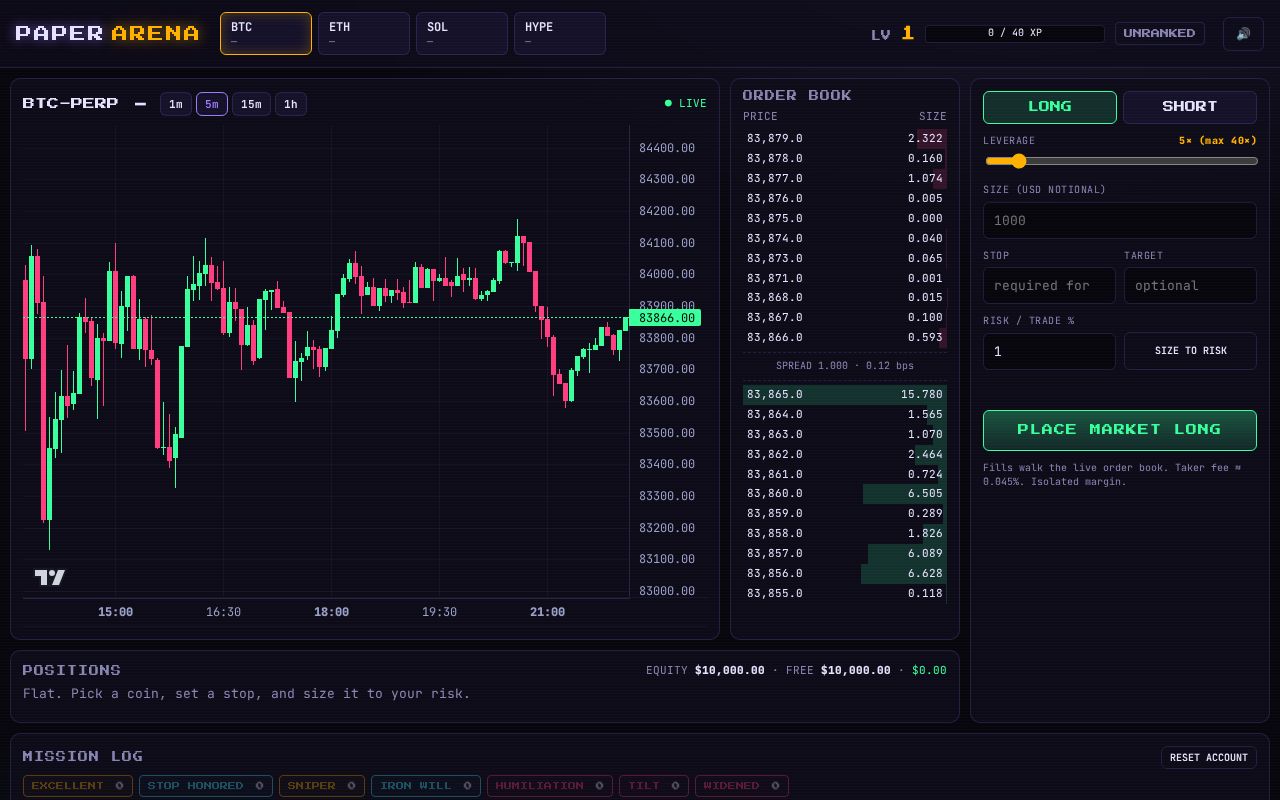Click the SIZE TO RISK button
Viewport: 1280px width, 800px height.
pyautogui.click(x=1190, y=351)
